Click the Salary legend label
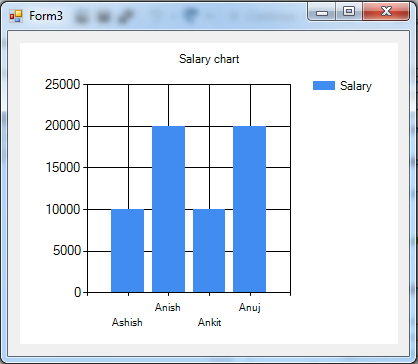Image resolution: width=418 pixels, height=364 pixels. tap(355, 86)
